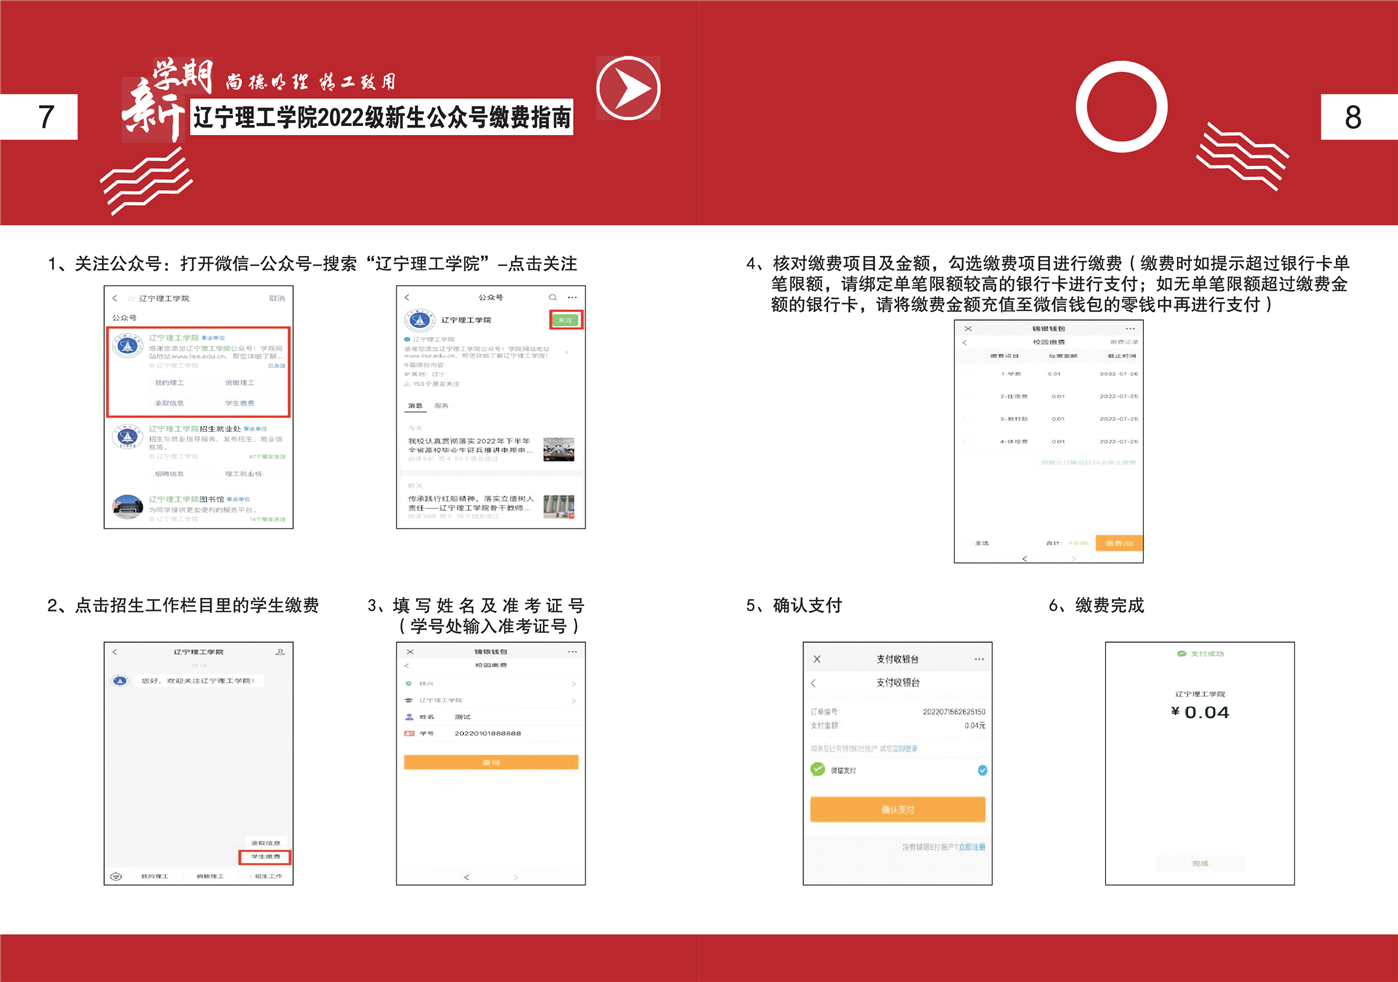Click the 辽宁理工学院 avatar in the chat message
This screenshot has height=982, width=1398.
tap(120, 680)
